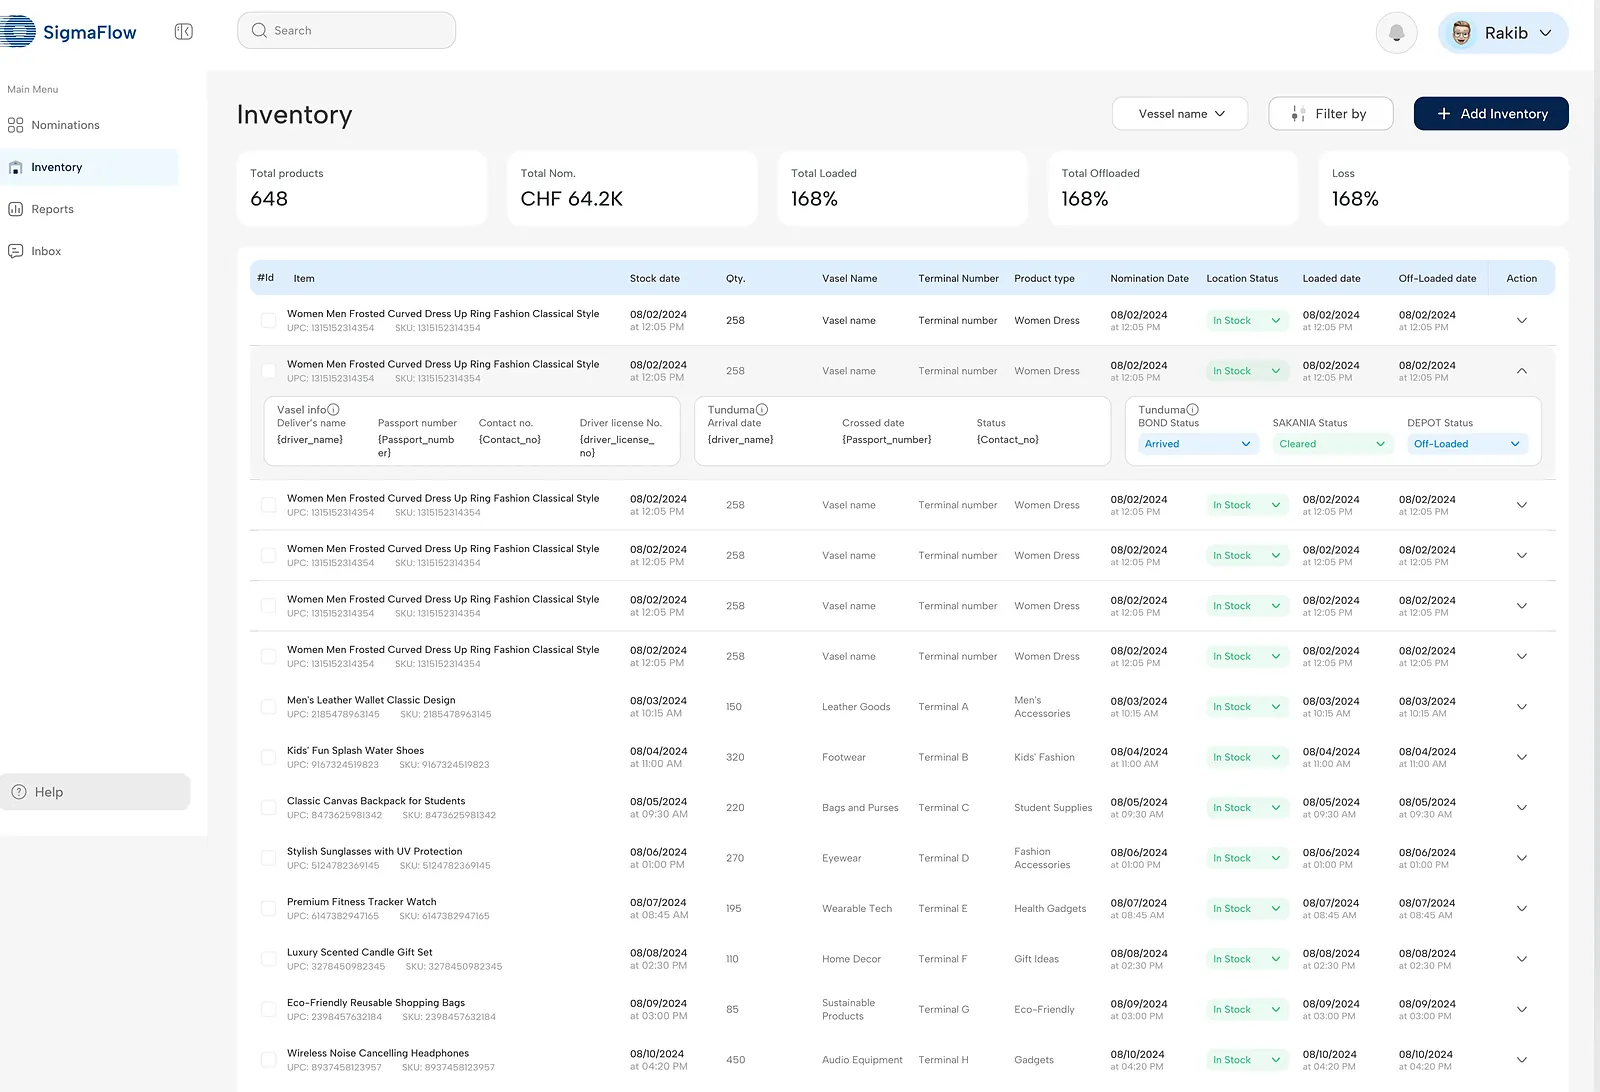Image resolution: width=1600 pixels, height=1092 pixels.
Task: Collapse the expanded second inventory row
Action: pos(1522,371)
